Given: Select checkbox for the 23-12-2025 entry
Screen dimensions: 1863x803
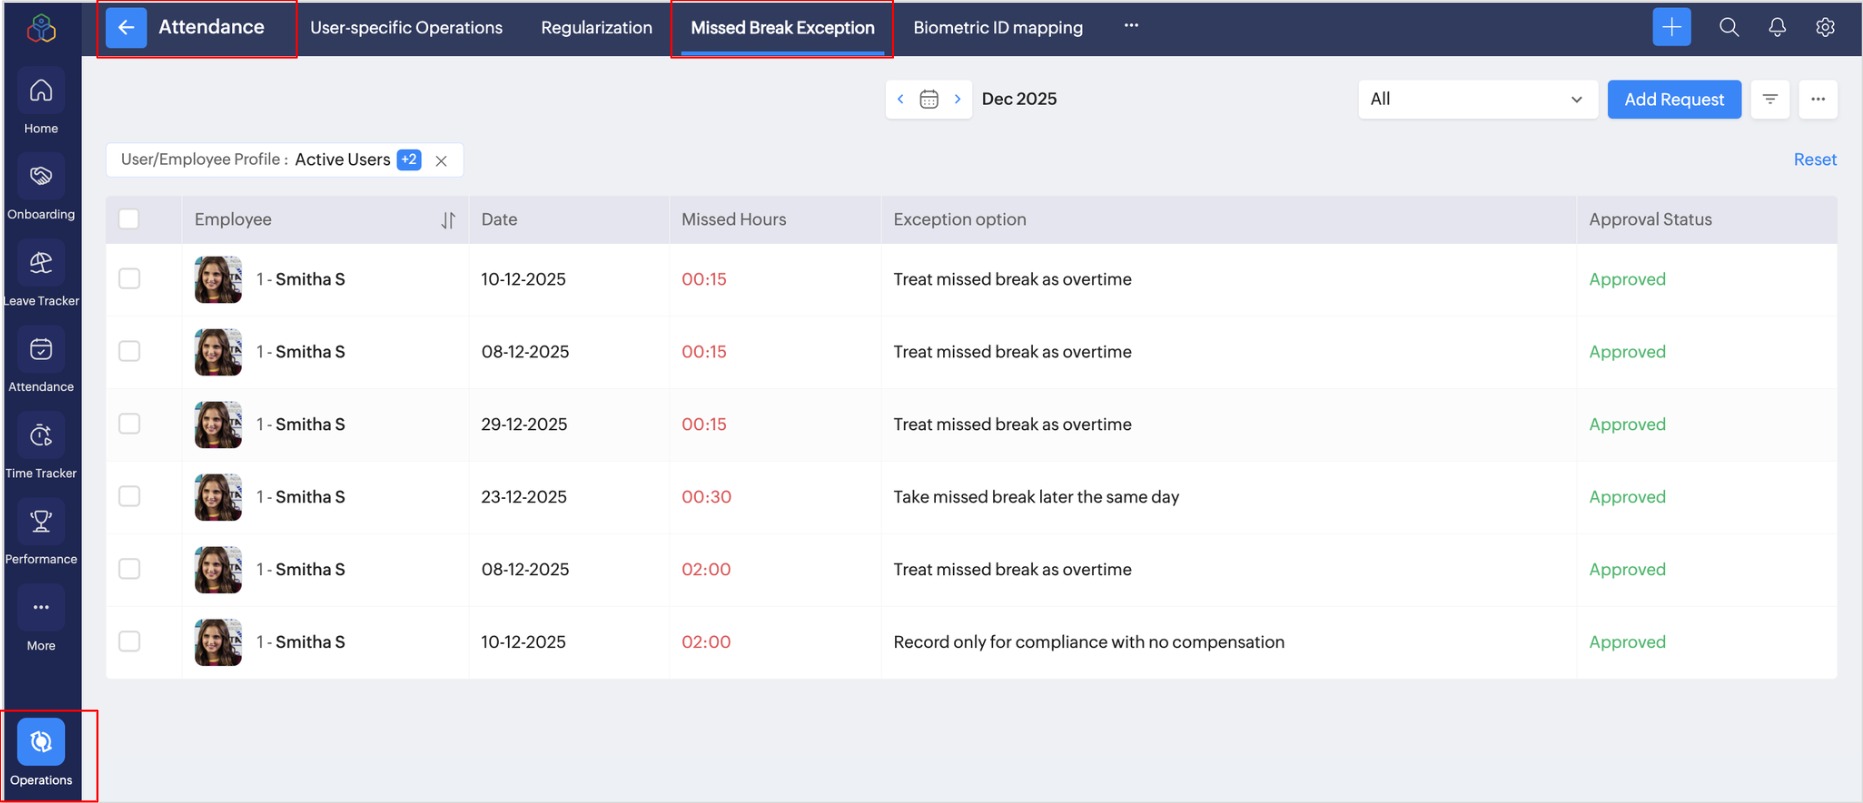Looking at the screenshot, I should tap(129, 497).
